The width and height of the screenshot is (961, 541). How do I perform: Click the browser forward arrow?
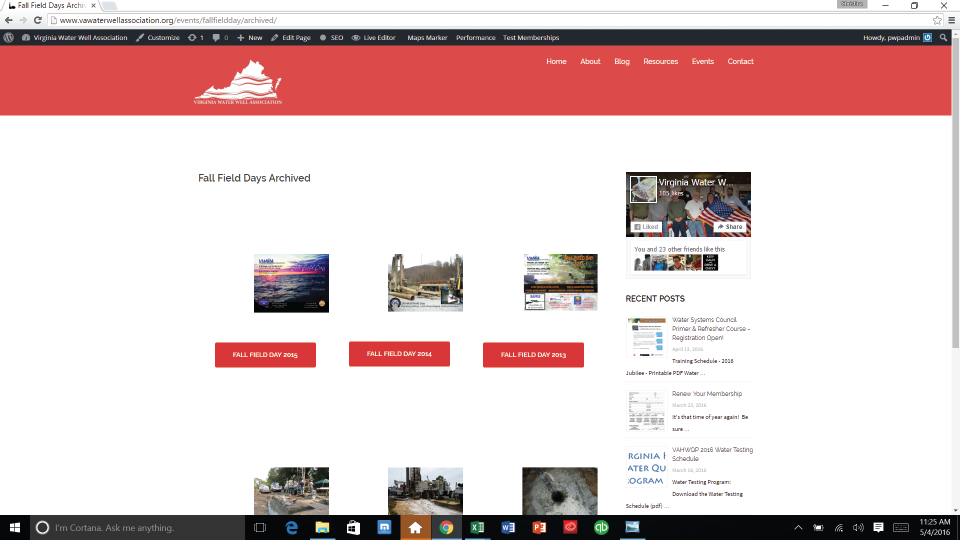coord(23,20)
